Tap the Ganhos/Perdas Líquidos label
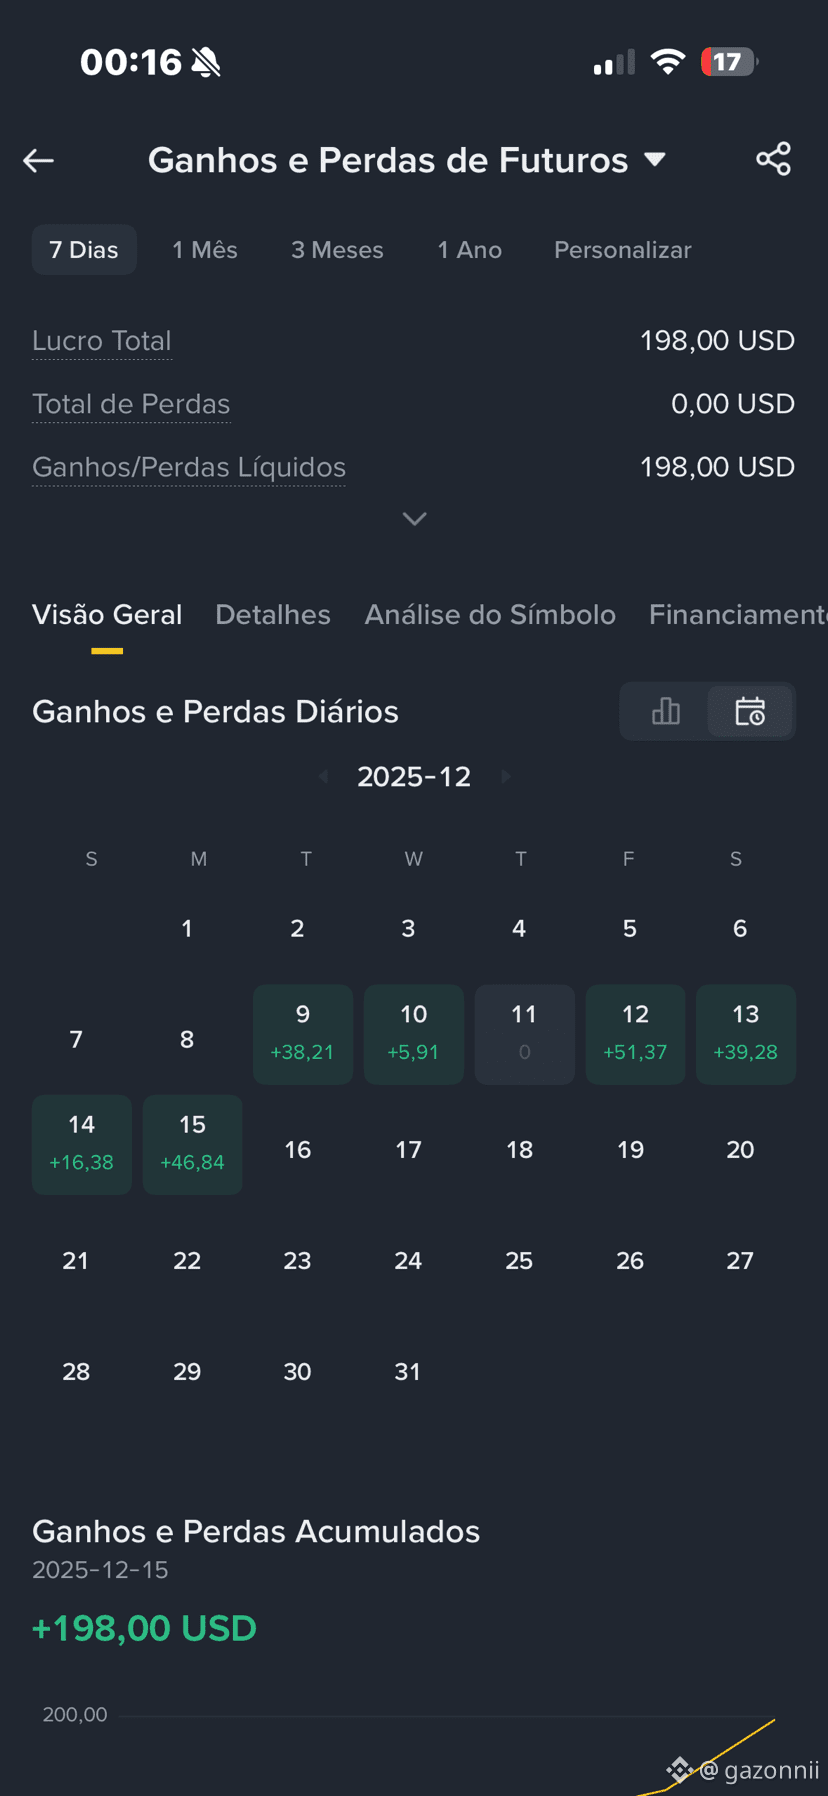The width and height of the screenshot is (828, 1796). pyautogui.click(x=189, y=467)
